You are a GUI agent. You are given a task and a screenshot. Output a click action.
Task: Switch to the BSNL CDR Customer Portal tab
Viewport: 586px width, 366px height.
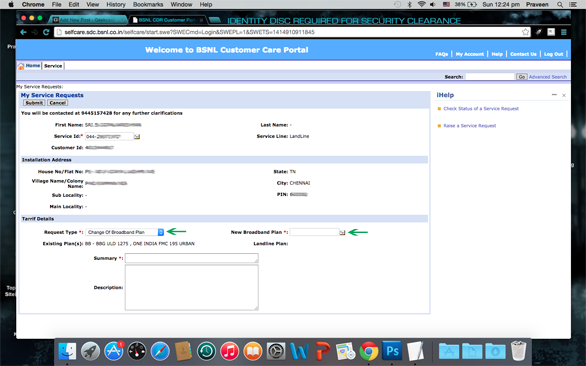167,20
